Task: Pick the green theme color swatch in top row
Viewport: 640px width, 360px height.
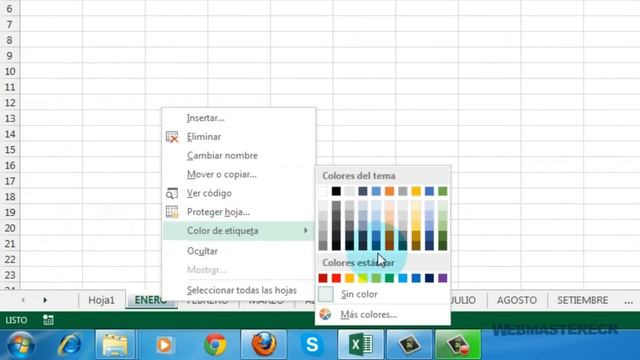Action: pos(442,191)
